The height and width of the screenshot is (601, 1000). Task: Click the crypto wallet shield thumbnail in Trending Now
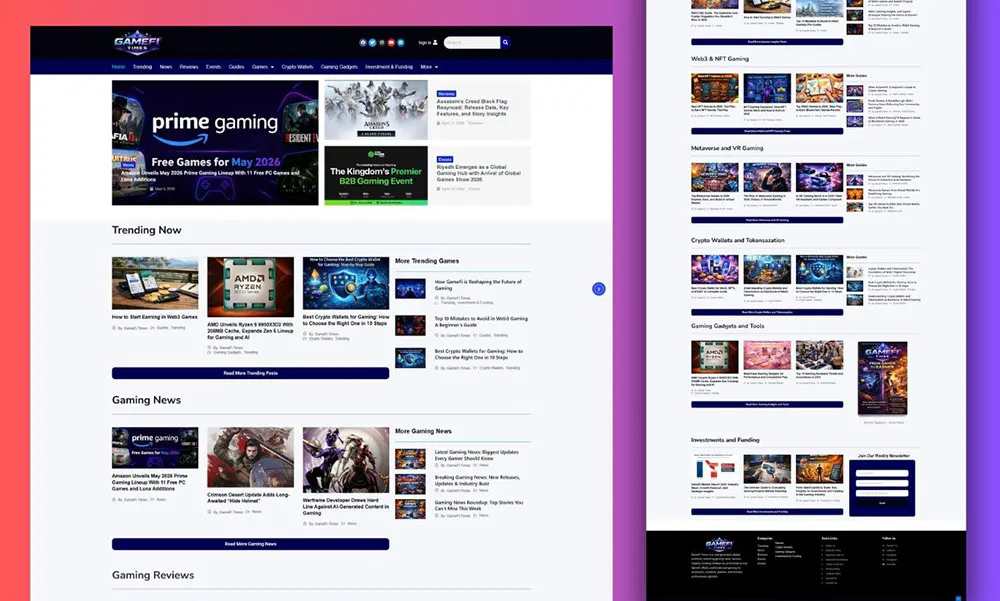point(346,283)
